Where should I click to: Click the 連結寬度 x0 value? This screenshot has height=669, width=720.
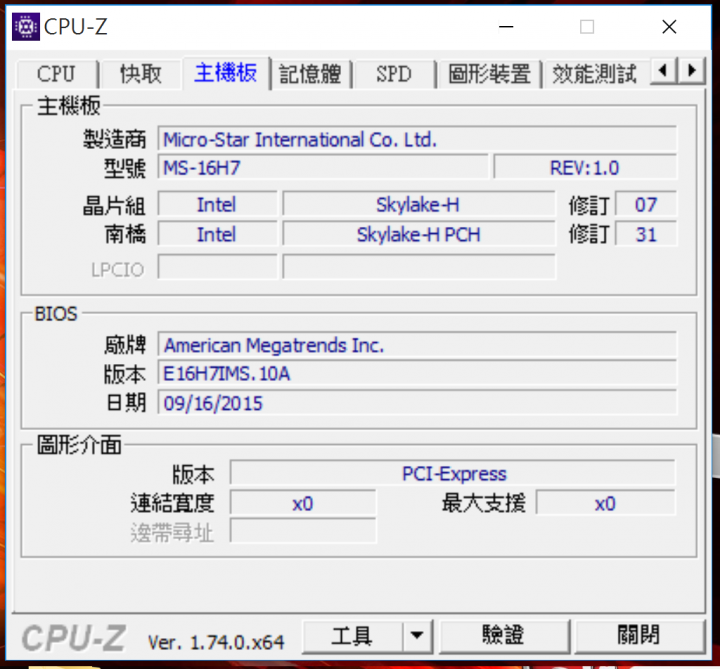[x=303, y=504]
